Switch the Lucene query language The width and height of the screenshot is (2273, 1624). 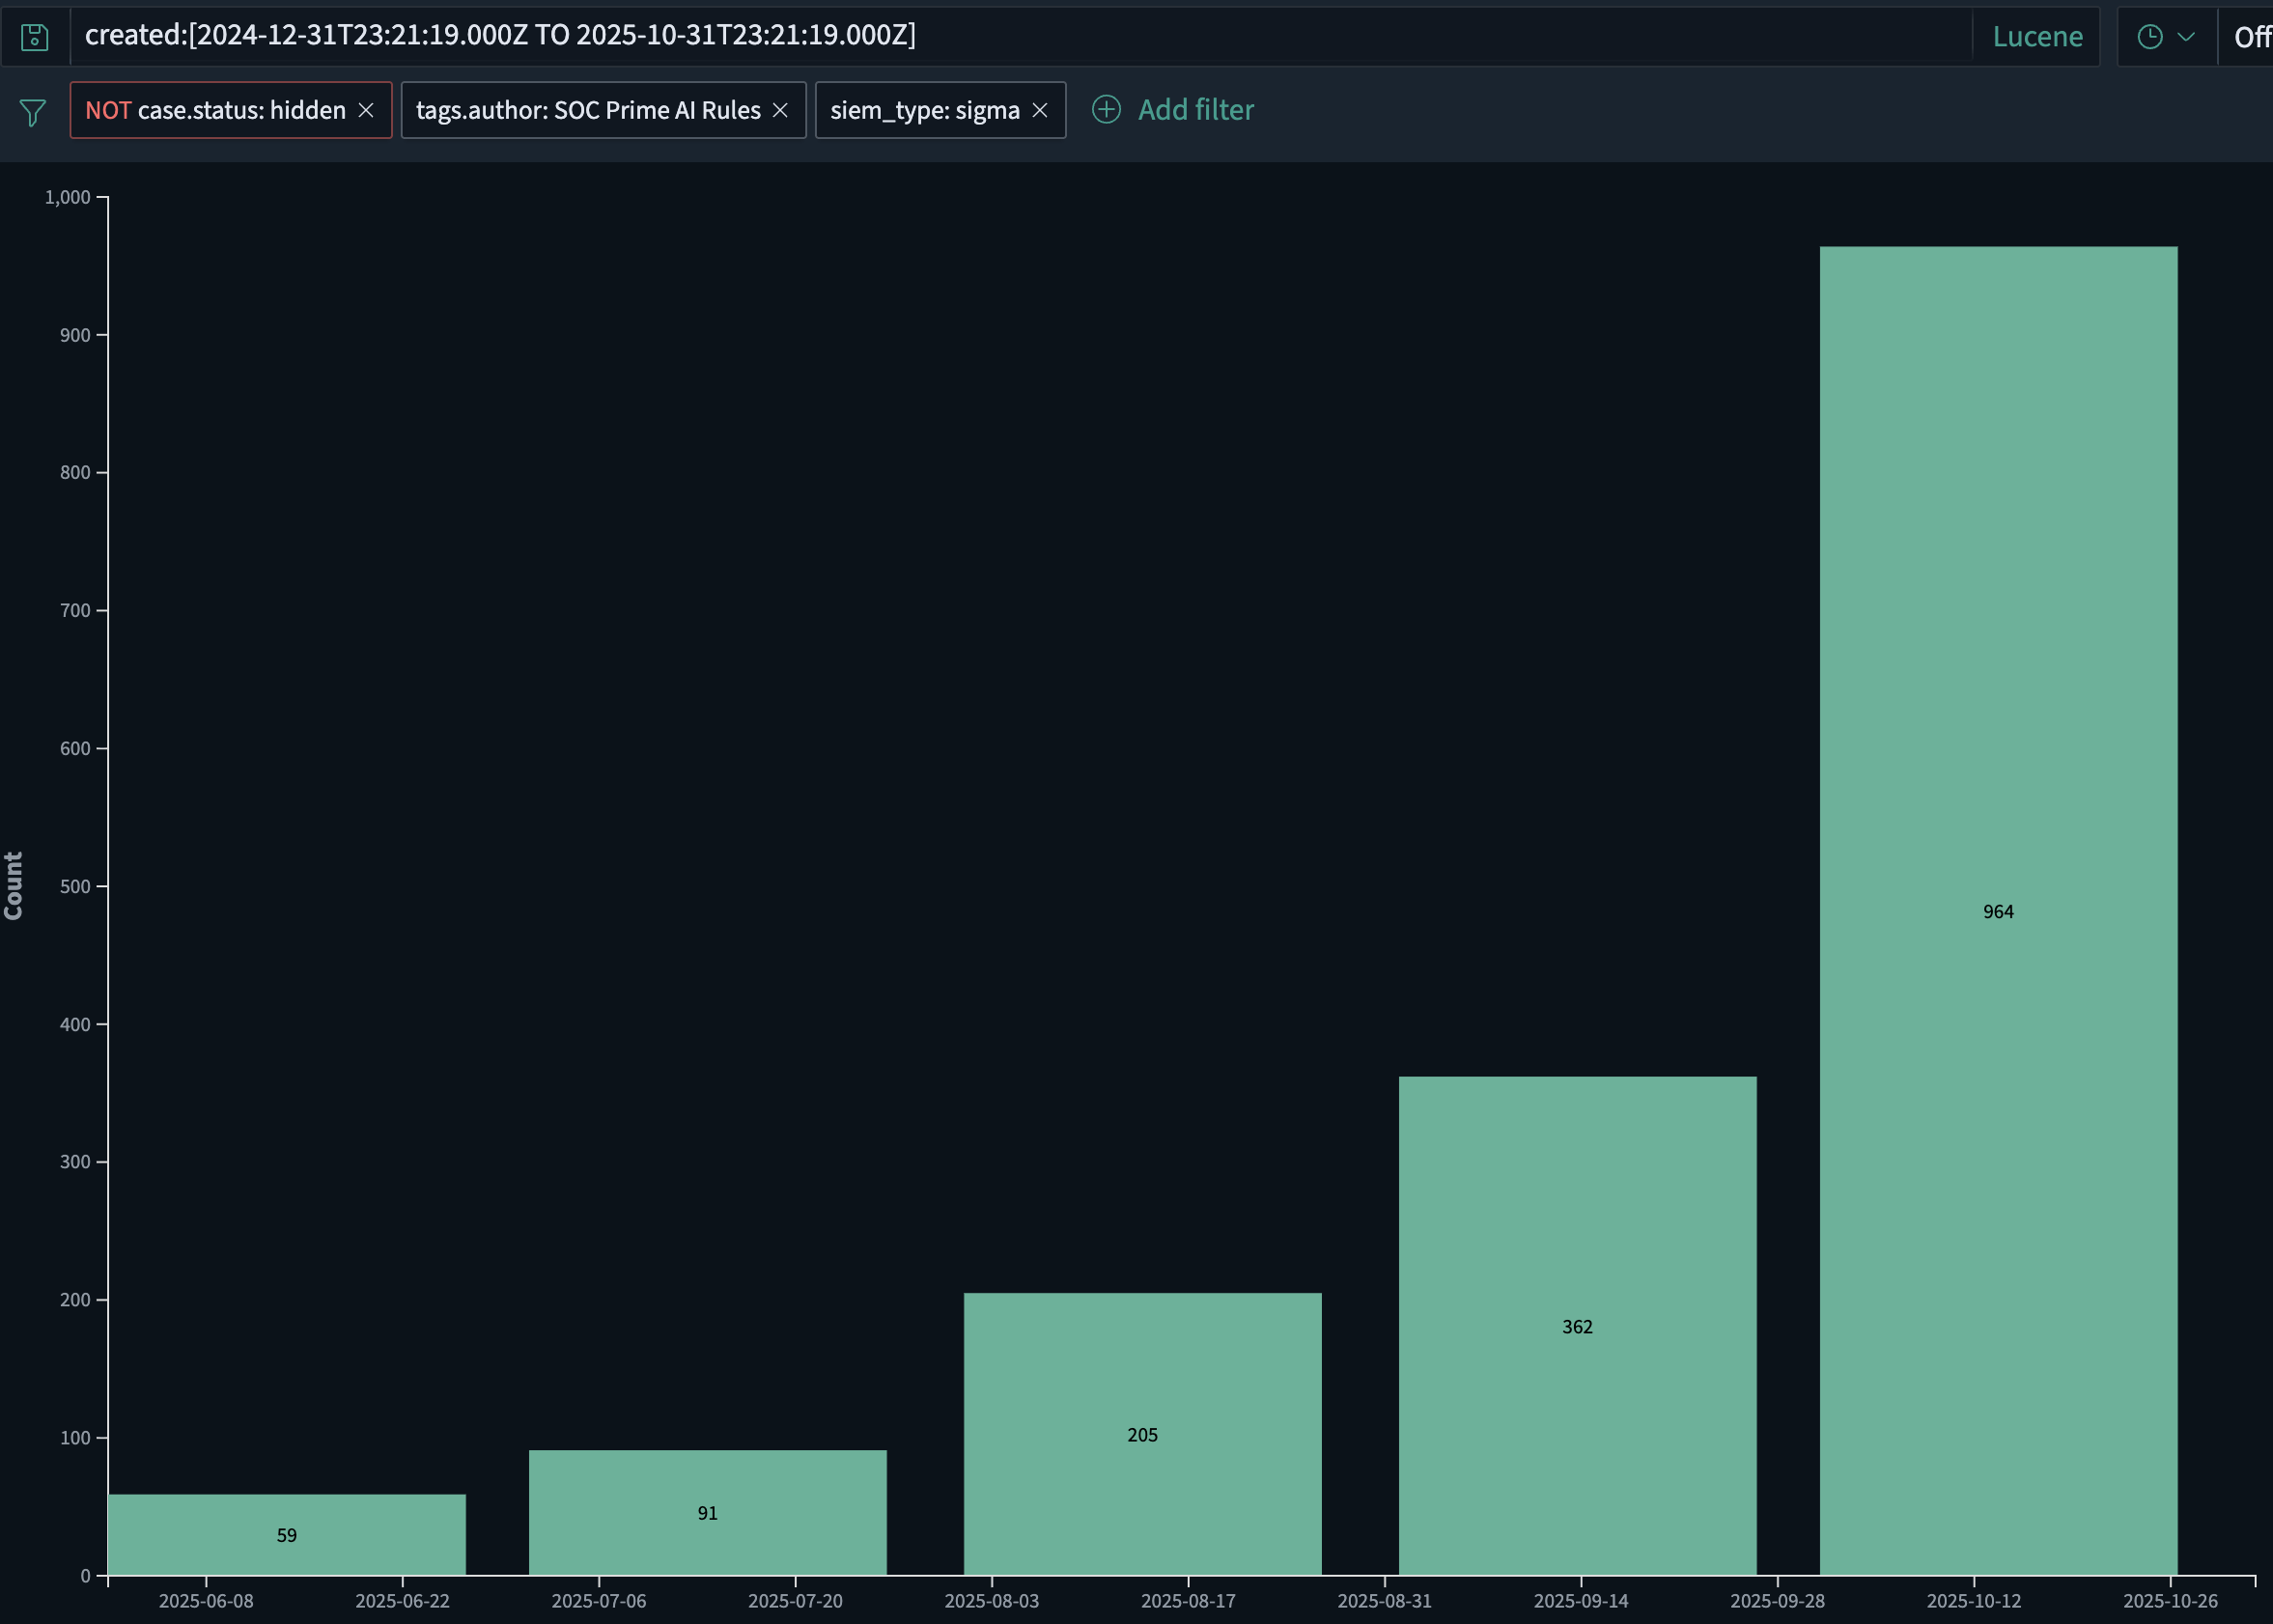click(x=2037, y=37)
